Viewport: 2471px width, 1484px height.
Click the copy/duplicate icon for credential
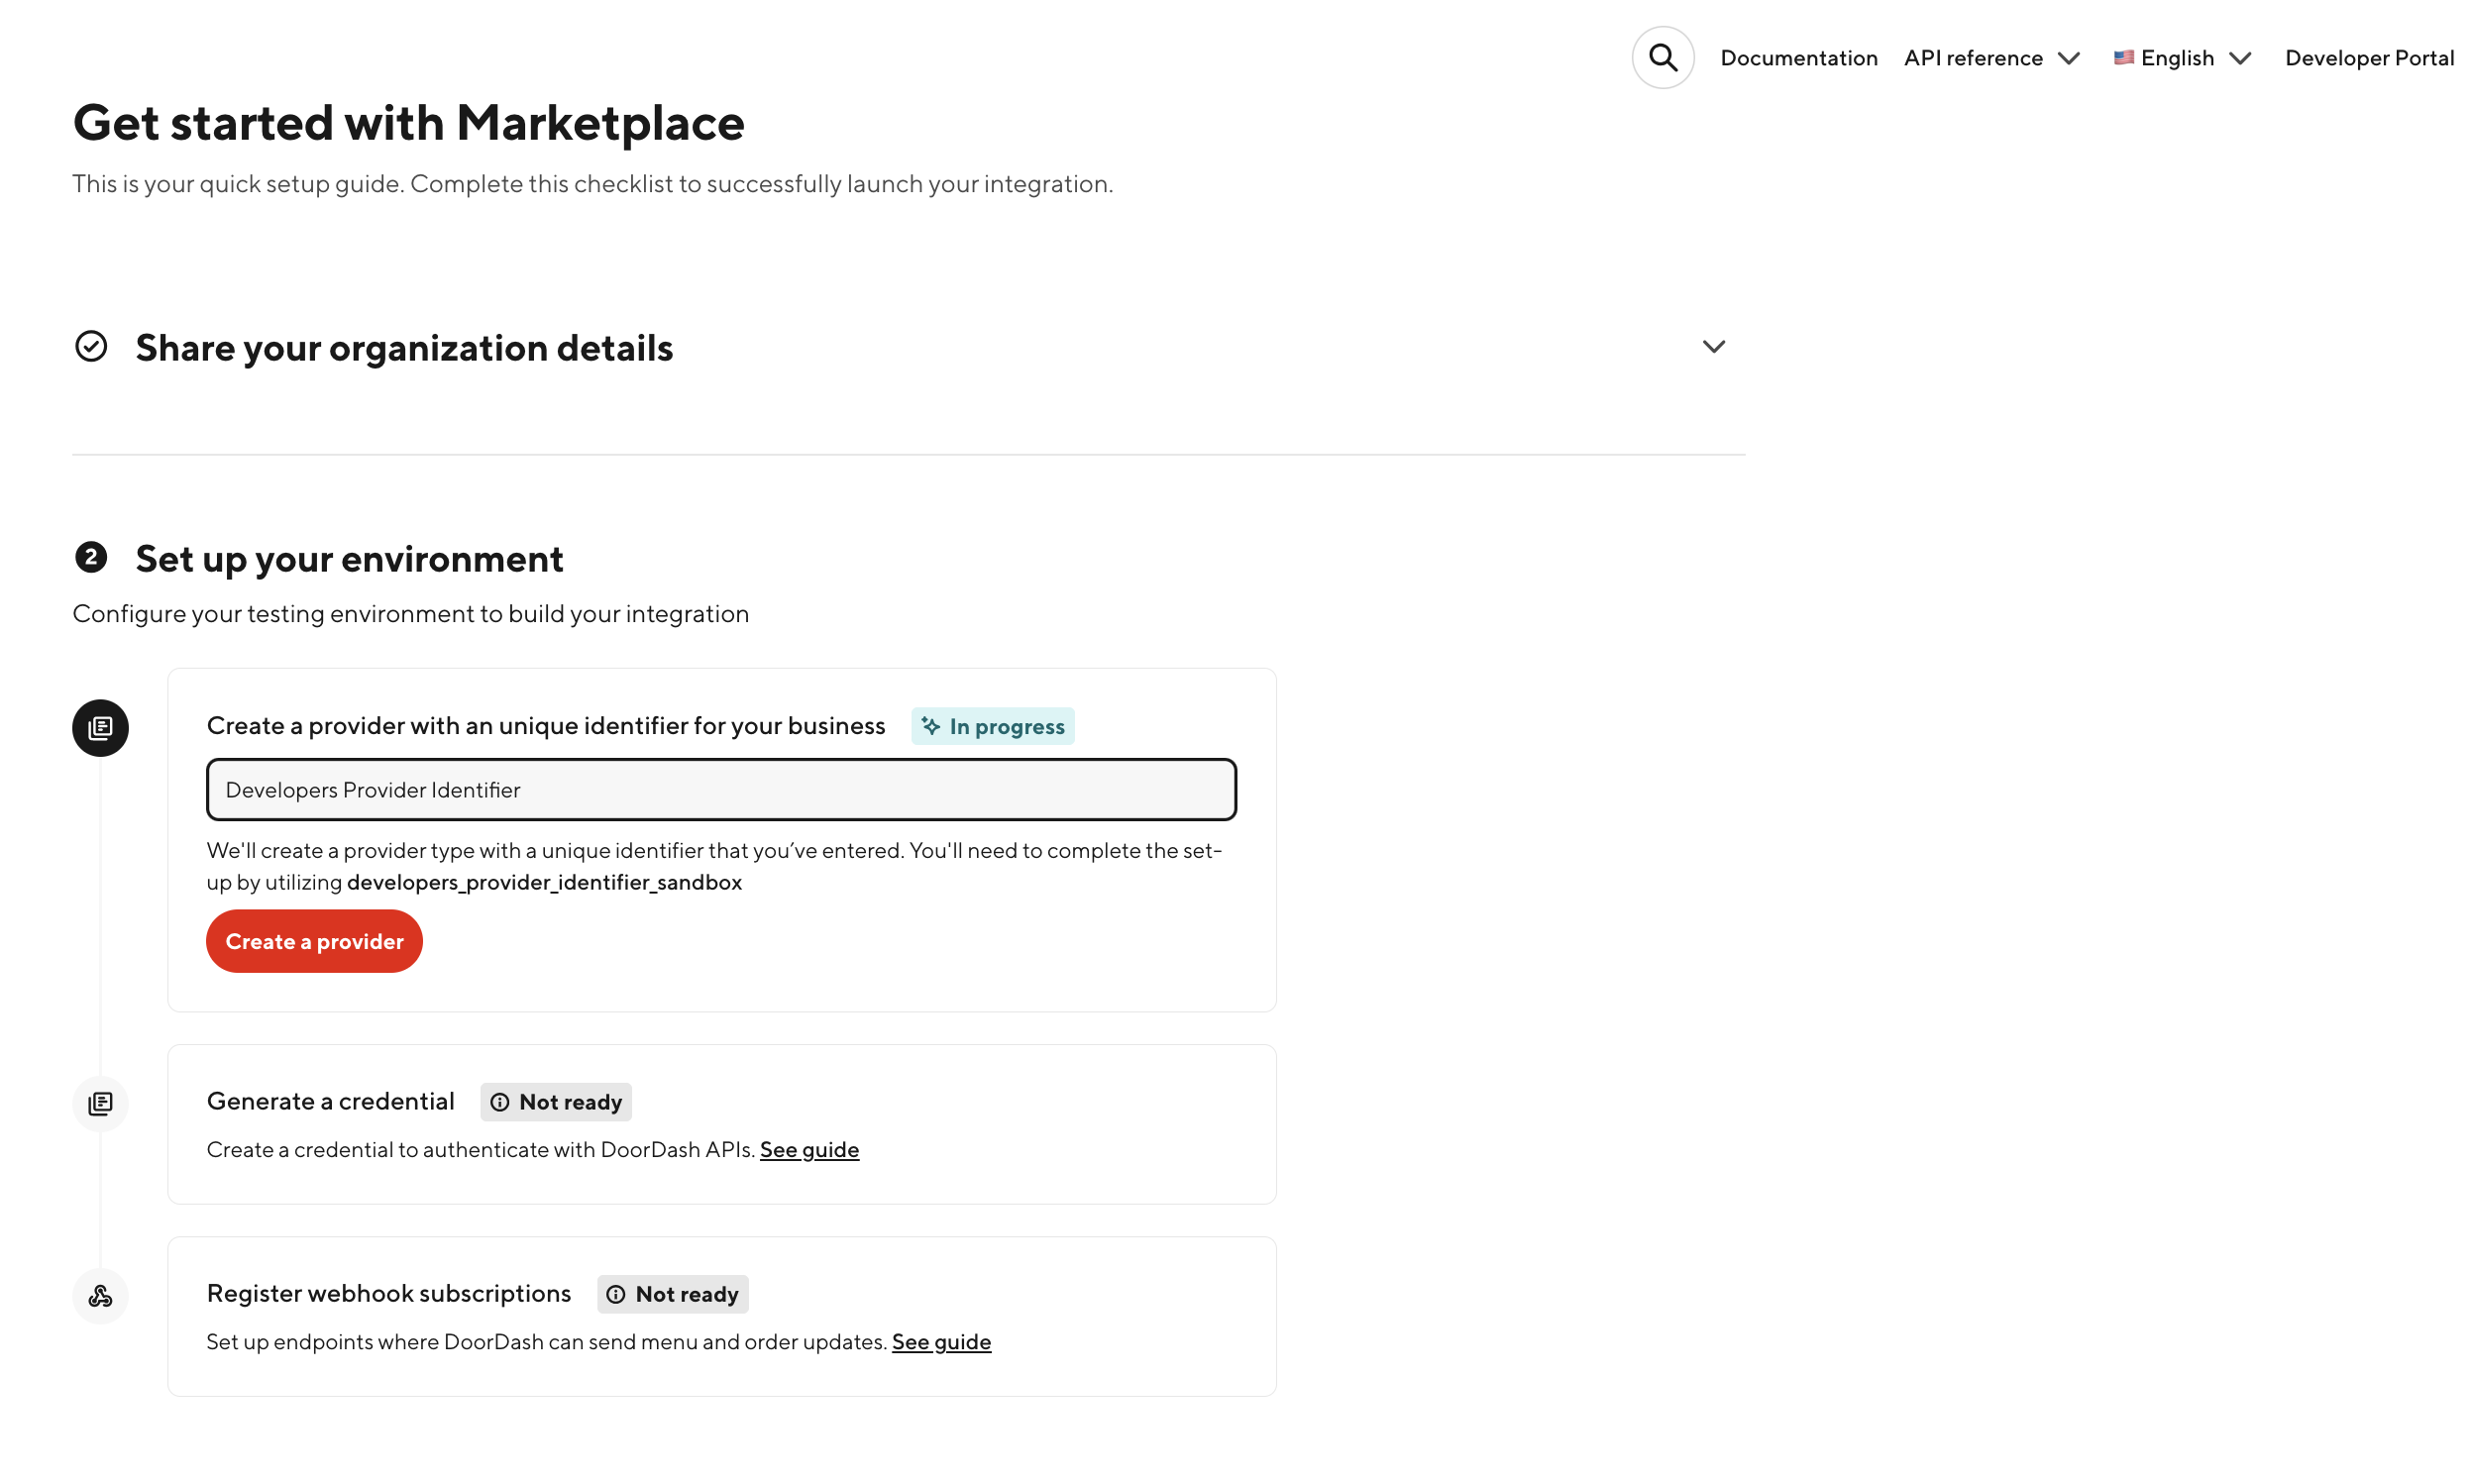[101, 1103]
